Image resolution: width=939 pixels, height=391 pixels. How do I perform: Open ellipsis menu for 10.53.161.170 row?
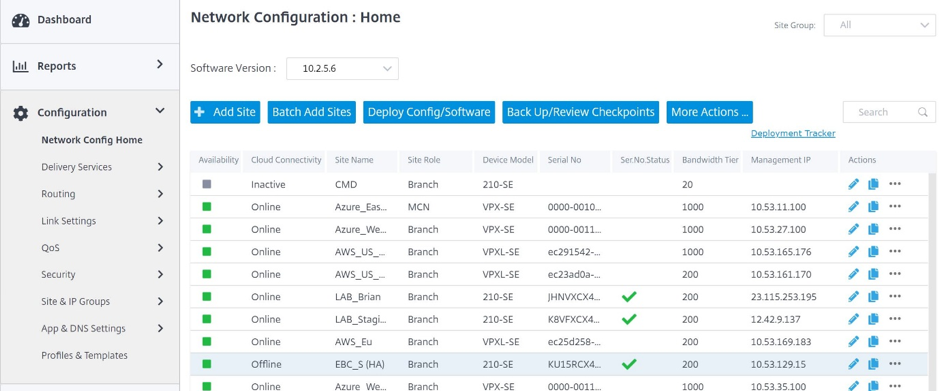(895, 274)
